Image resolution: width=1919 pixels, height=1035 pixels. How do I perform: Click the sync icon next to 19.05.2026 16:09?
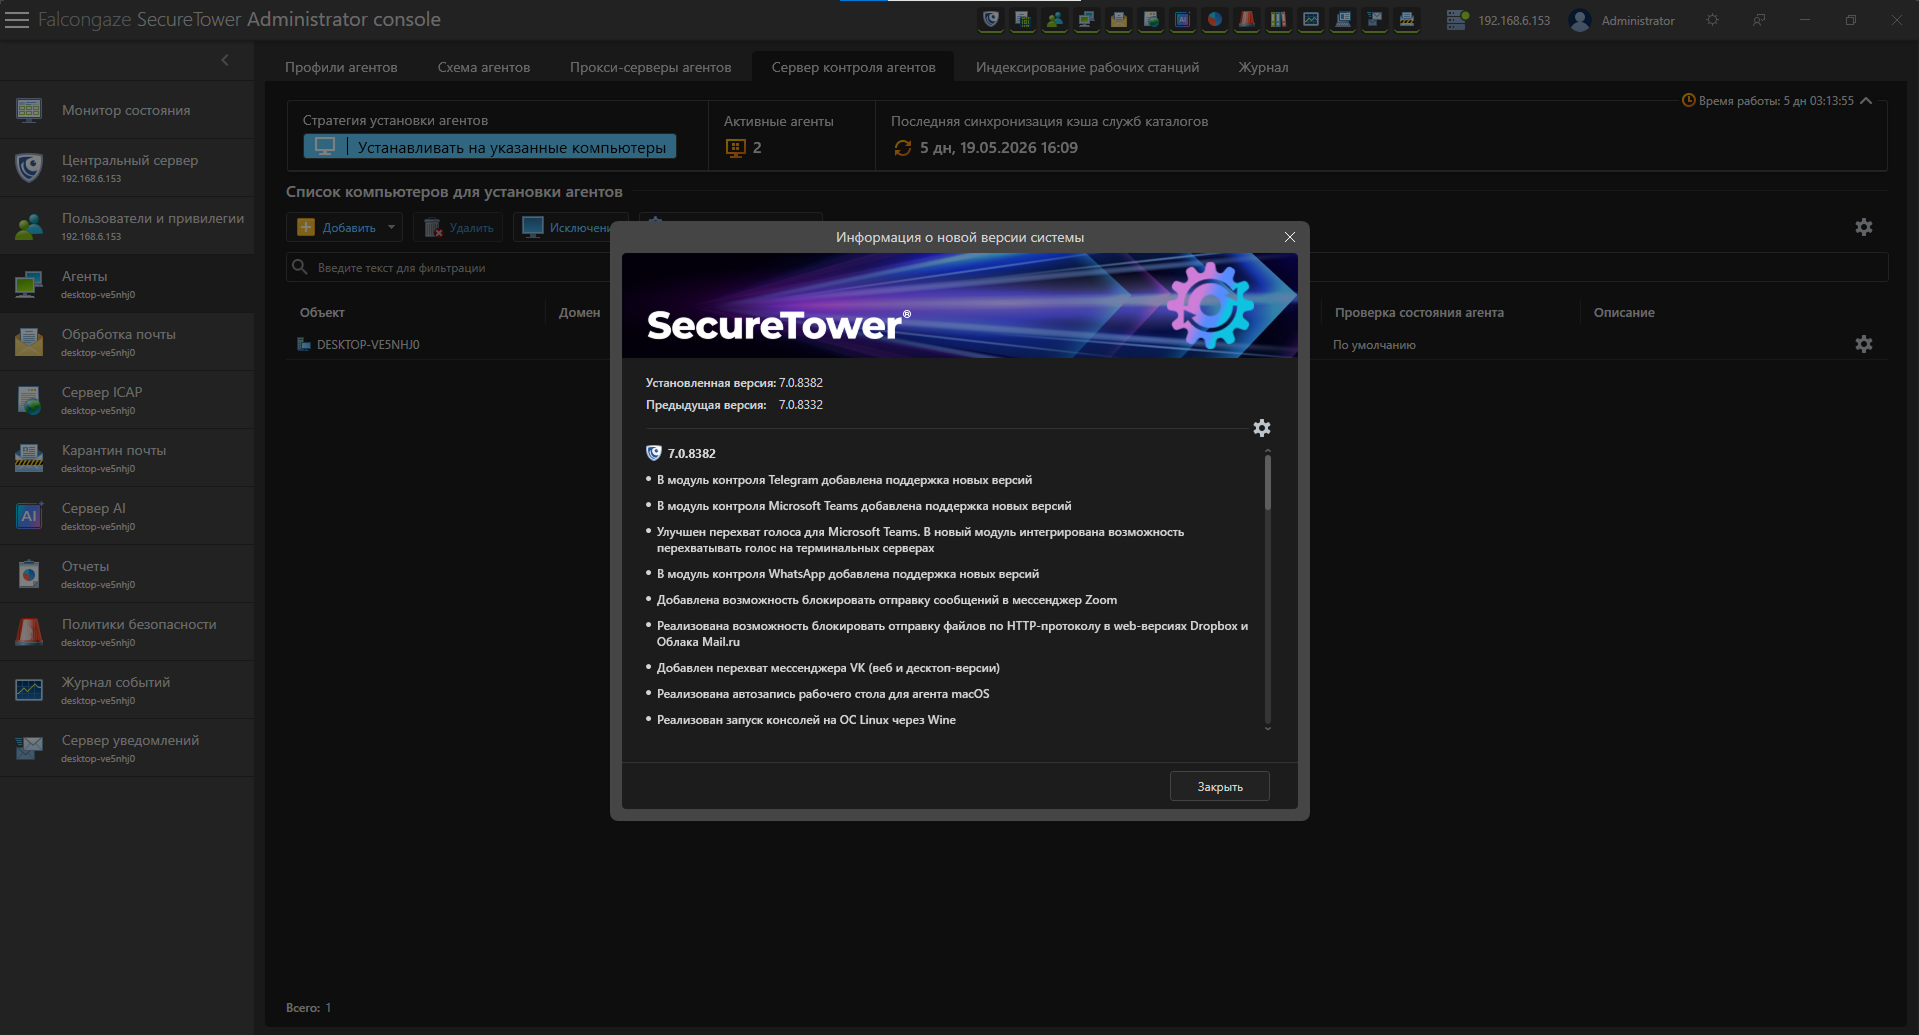pyautogui.click(x=903, y=147)
